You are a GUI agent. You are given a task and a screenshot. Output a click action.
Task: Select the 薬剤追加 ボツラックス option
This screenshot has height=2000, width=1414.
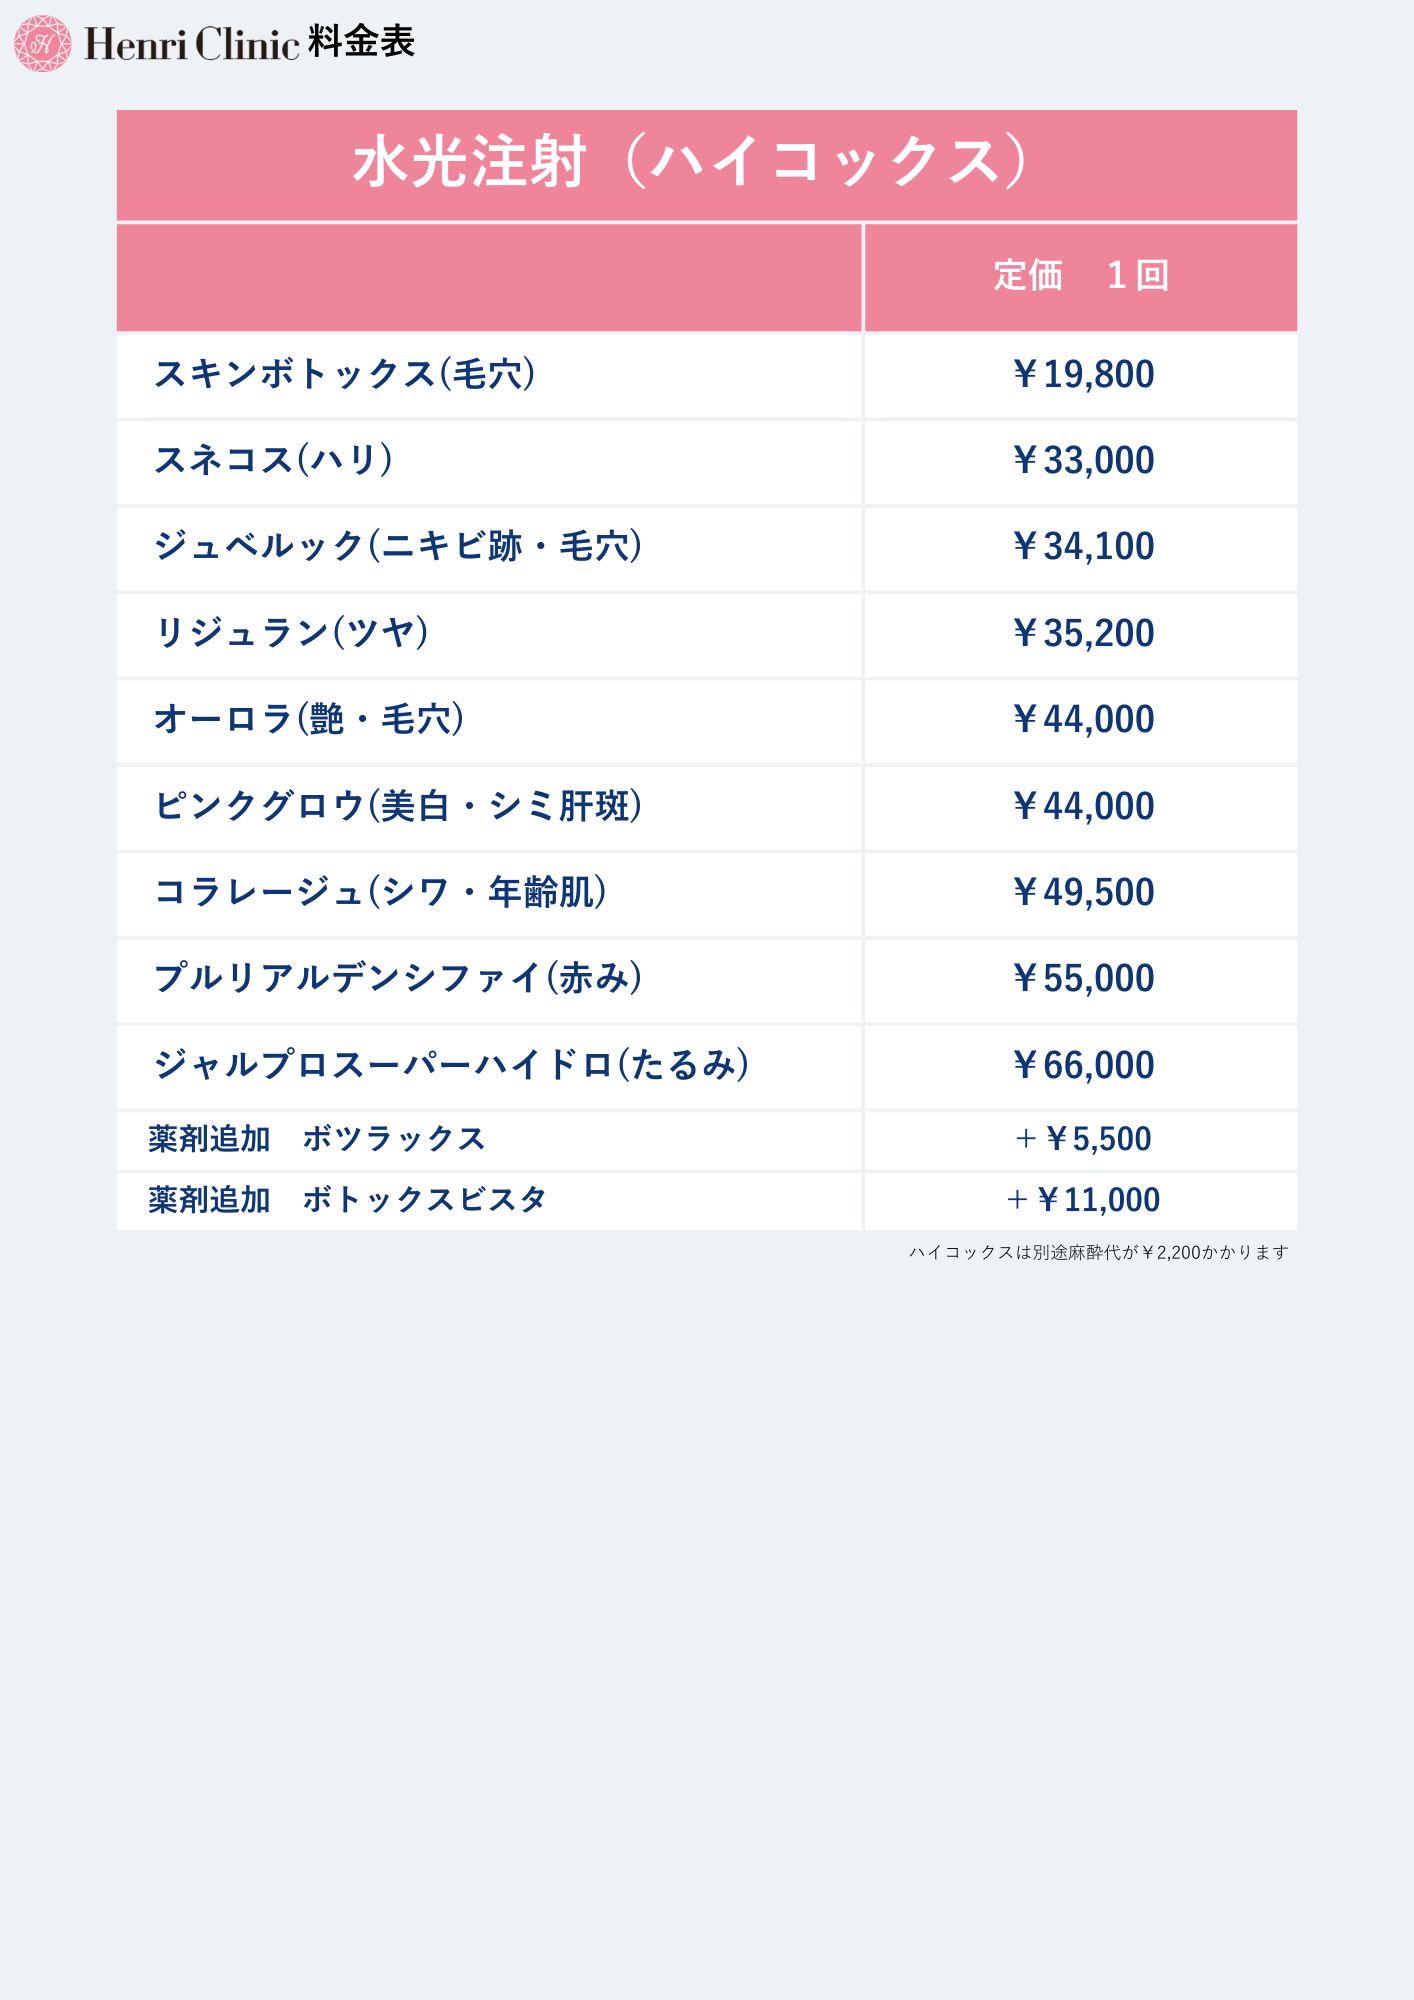(x=317, y=1139)
